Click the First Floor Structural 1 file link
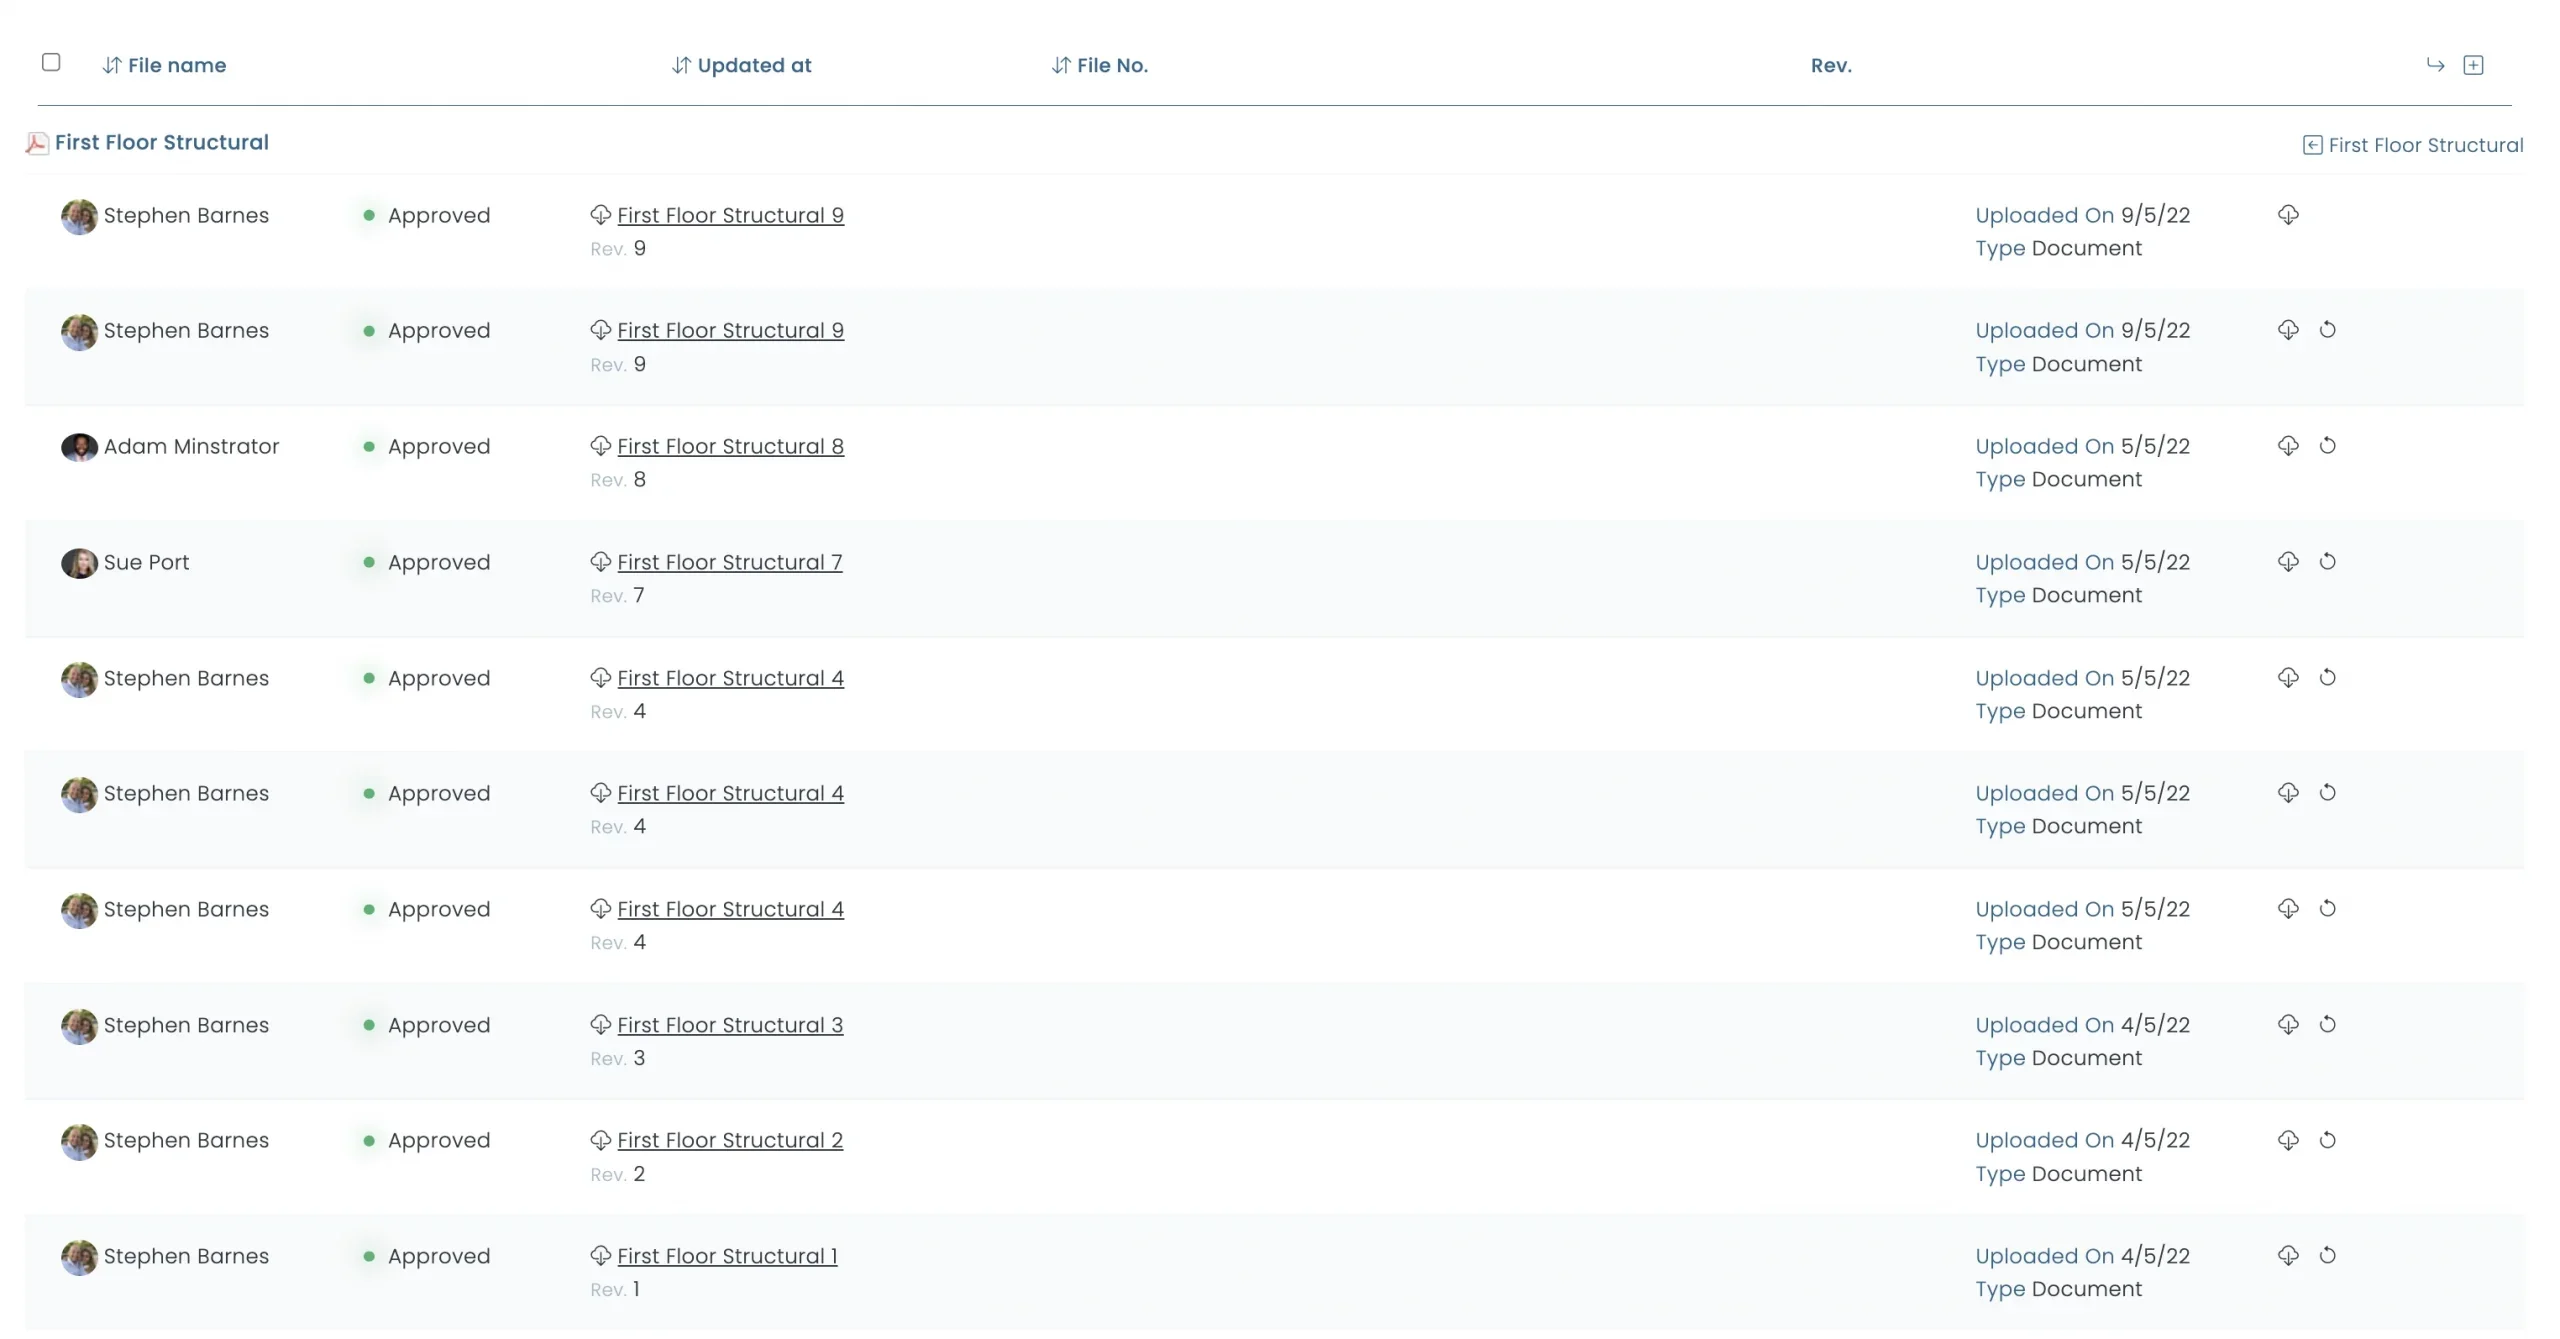Viewport: 2560px width, 1339px height. [728, 1256]
